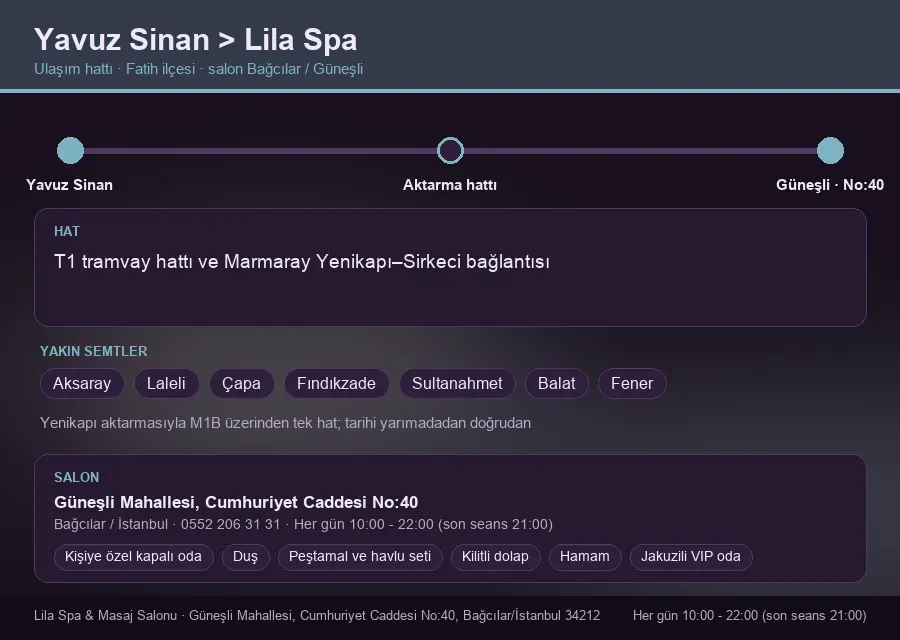Click the subtitle starting 'Ulaşım hattı · Fatih ilçesi'
The image size is (900, 640).
[x=199, y=69]
